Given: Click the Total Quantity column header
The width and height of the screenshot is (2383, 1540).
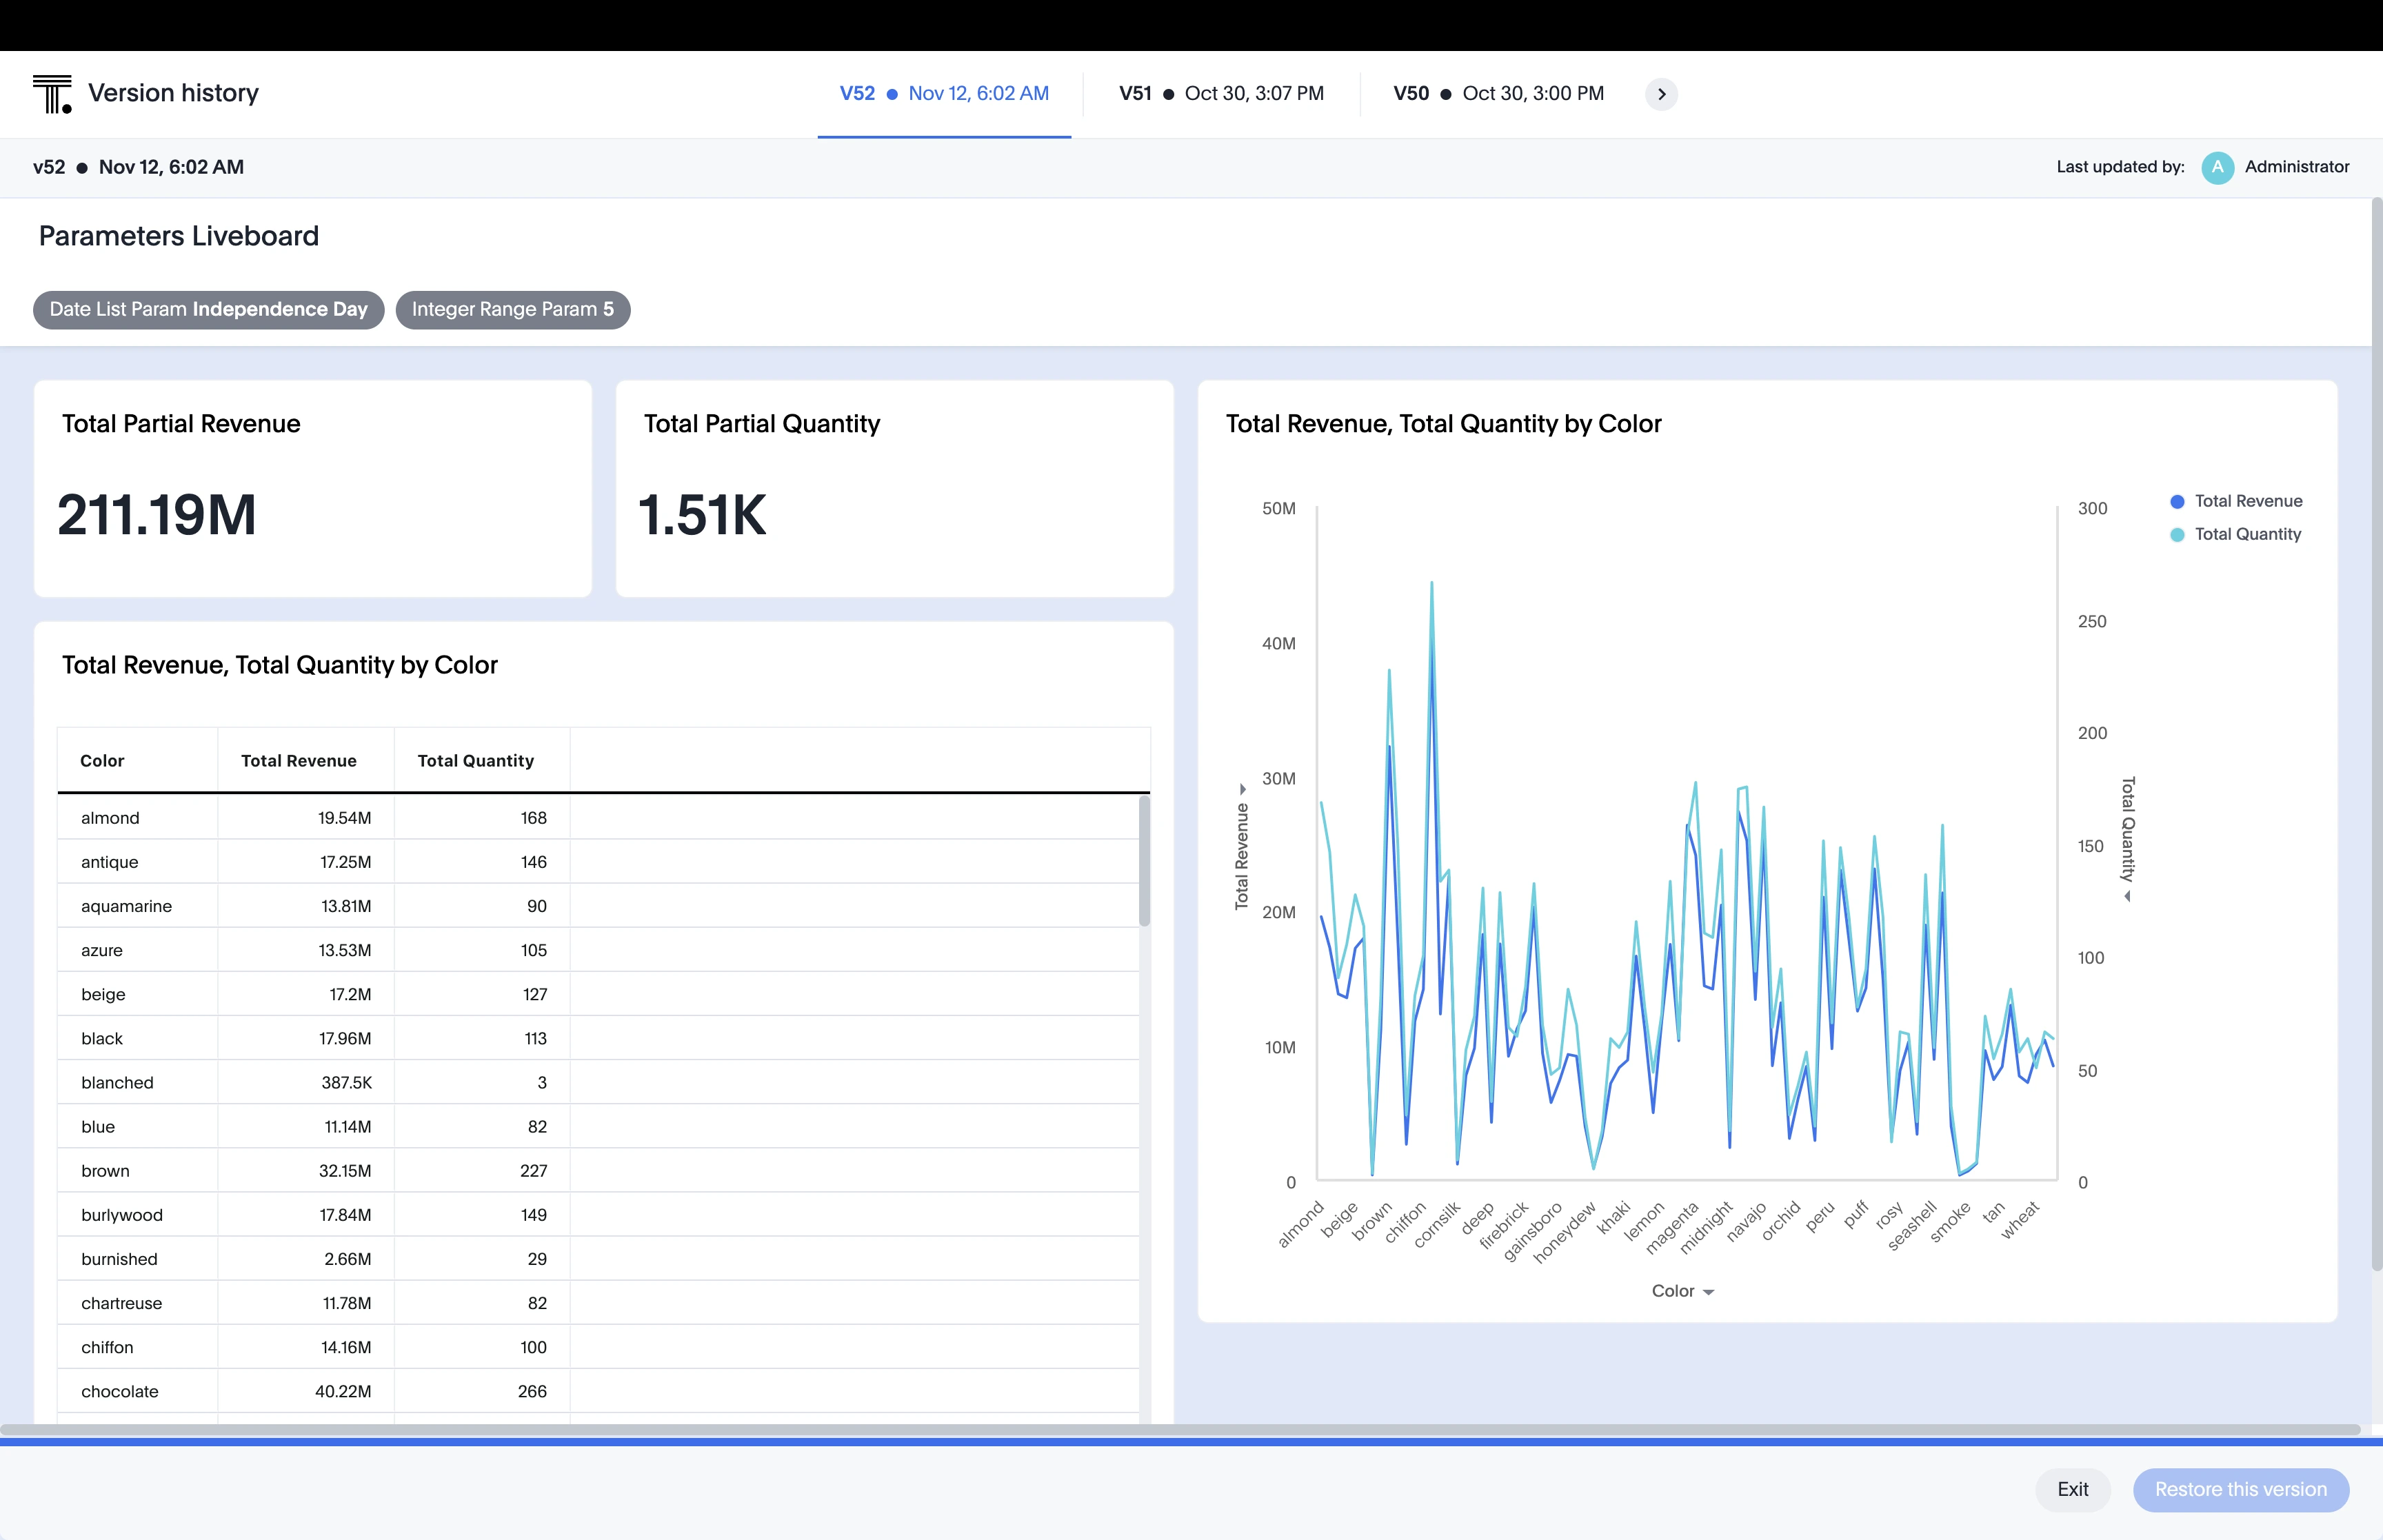Looking at the screenshot, I should click(x=476, y=761).
